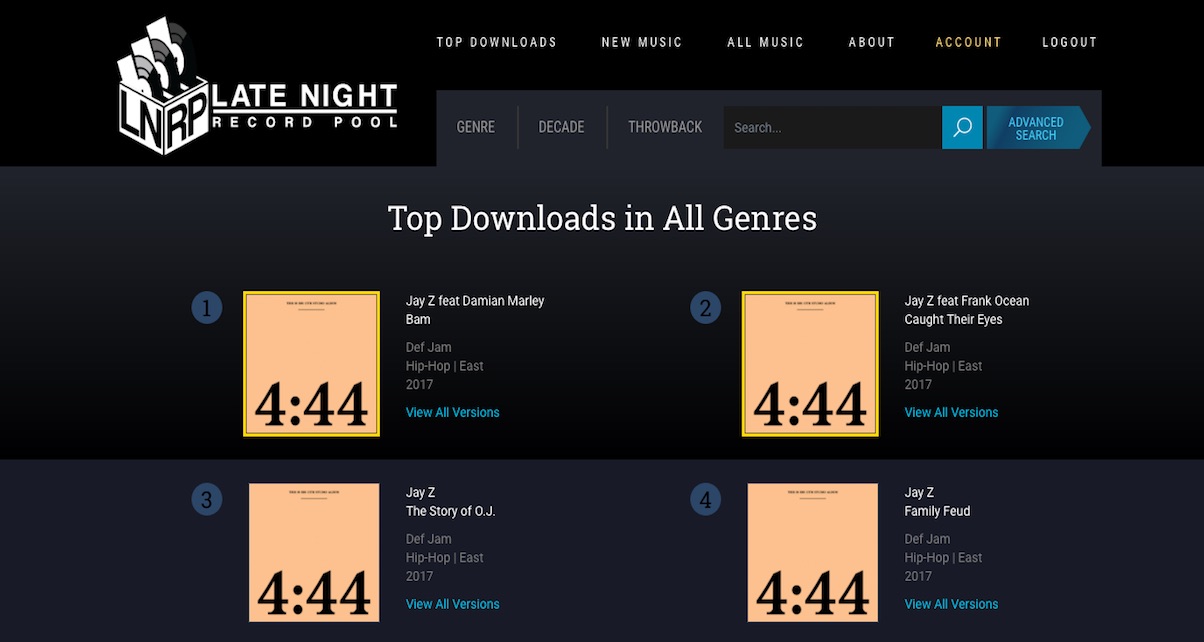Click rank number 1 badge
Screen dimensions: 1204x642
coord(207,308)
